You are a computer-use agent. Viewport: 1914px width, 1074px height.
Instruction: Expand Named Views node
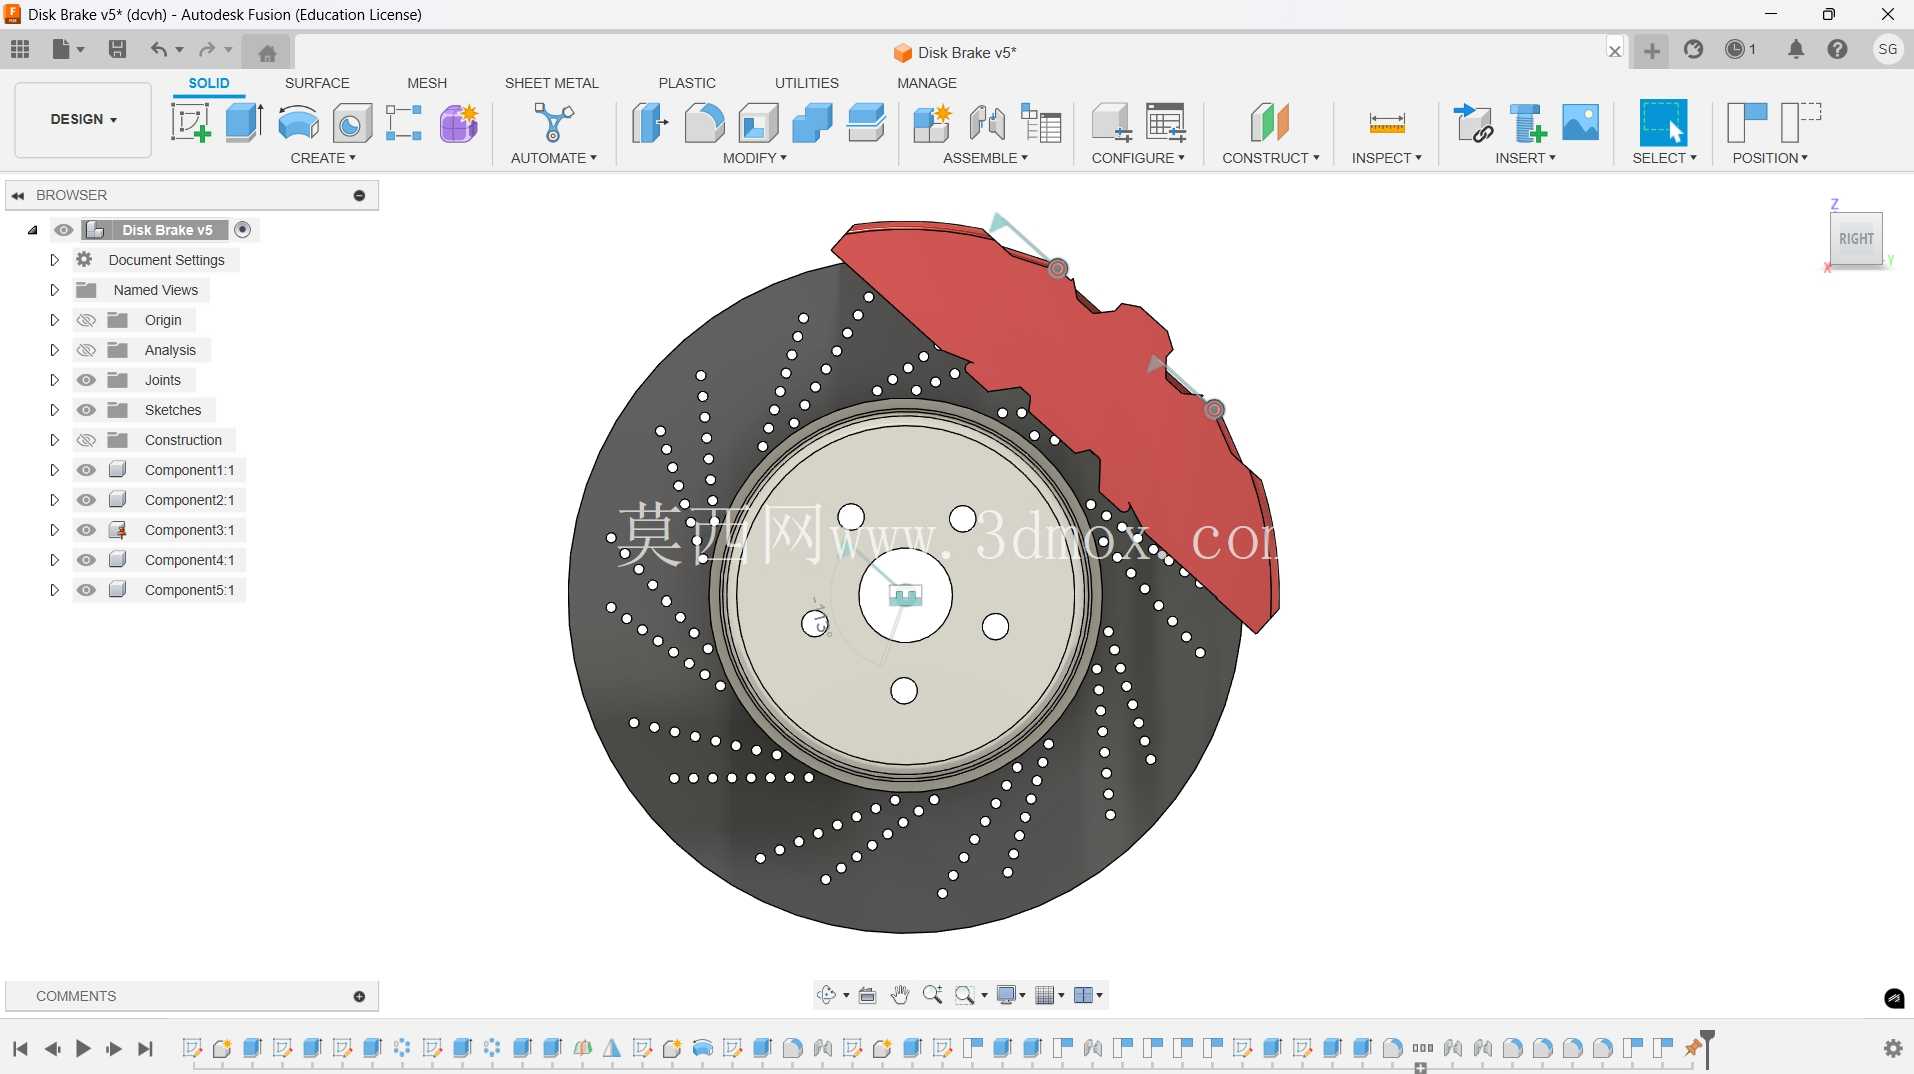(54, 290)
